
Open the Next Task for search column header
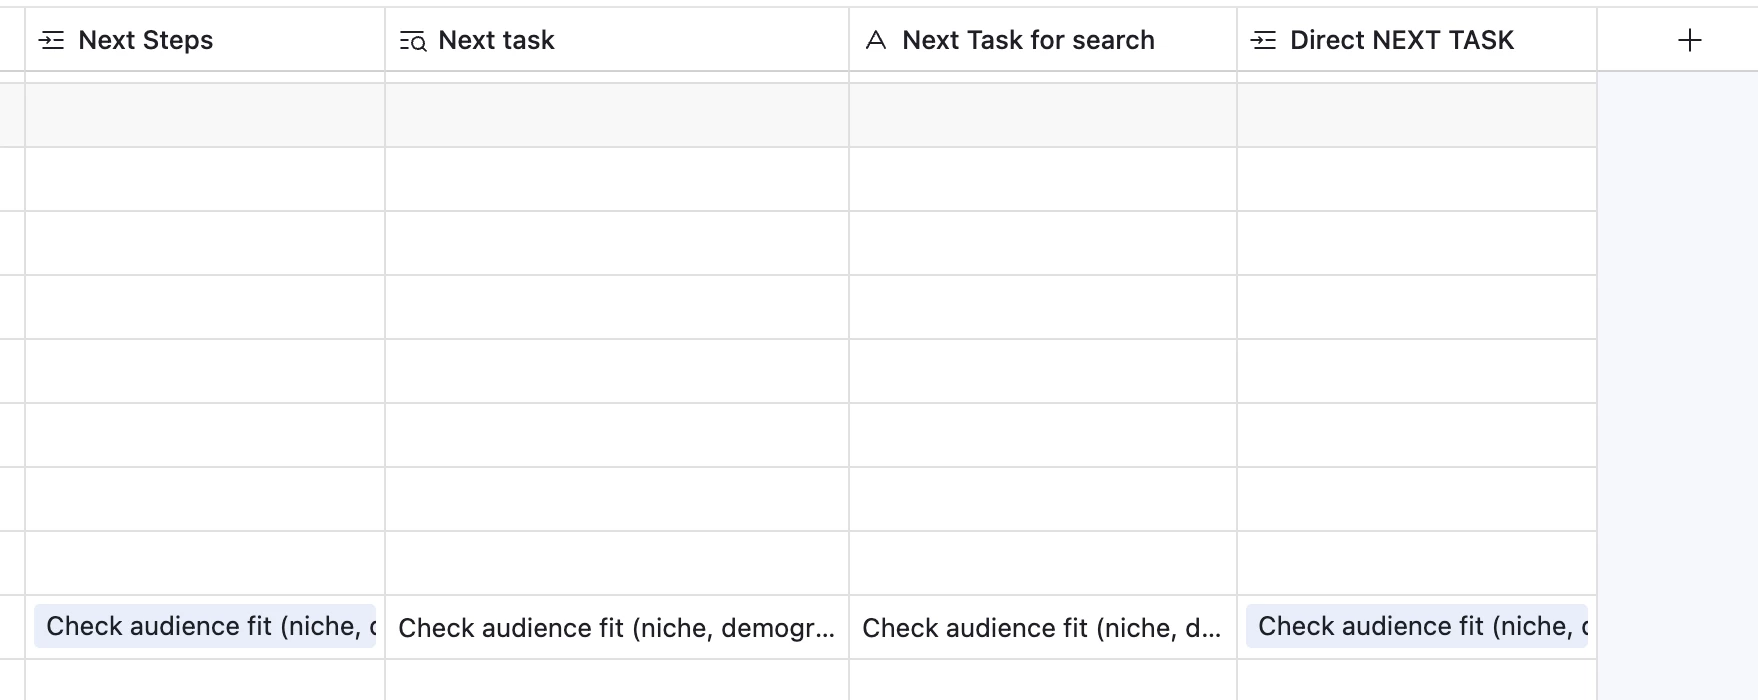1028,40
